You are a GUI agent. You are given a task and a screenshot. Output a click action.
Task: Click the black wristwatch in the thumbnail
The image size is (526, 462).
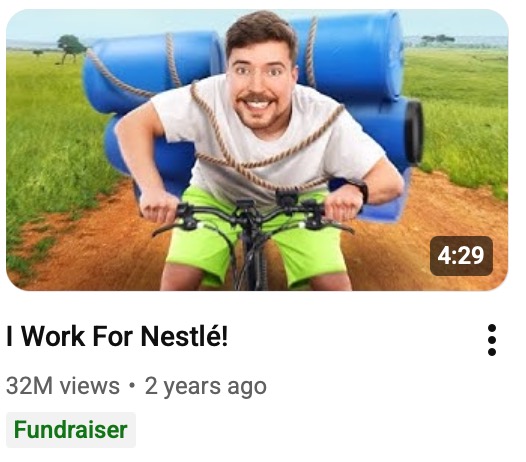[363, 191]
